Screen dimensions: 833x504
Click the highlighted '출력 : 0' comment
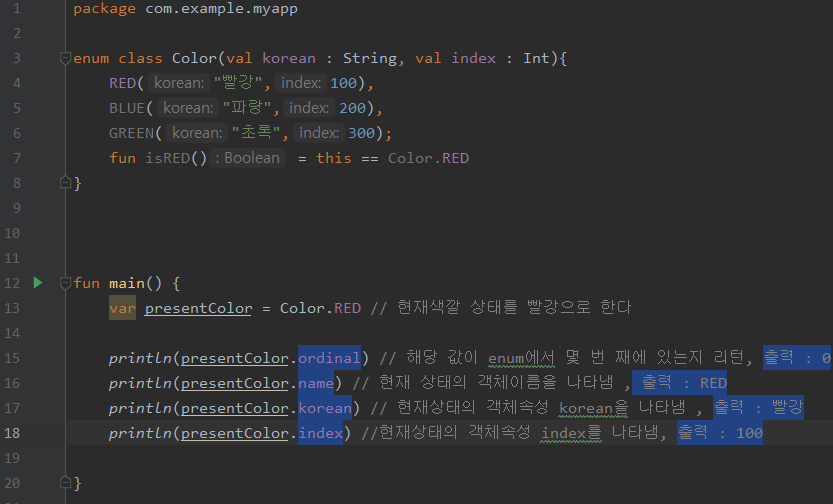pyautogui.click(x=797, y=358)
